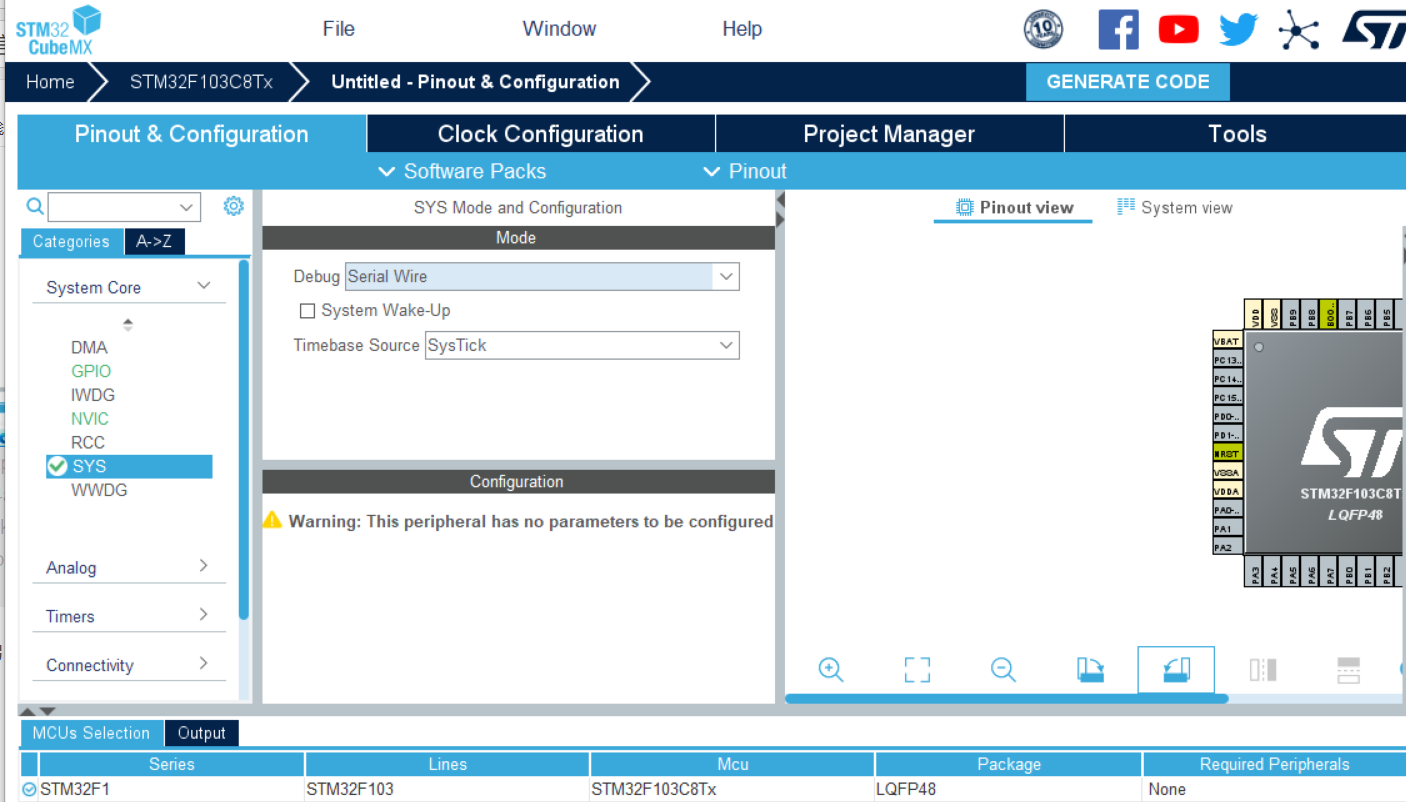The width and height of the screenshot is (1406, 802).
Task: Select IWDG in System Core list
Action: [x=93, y=395]
